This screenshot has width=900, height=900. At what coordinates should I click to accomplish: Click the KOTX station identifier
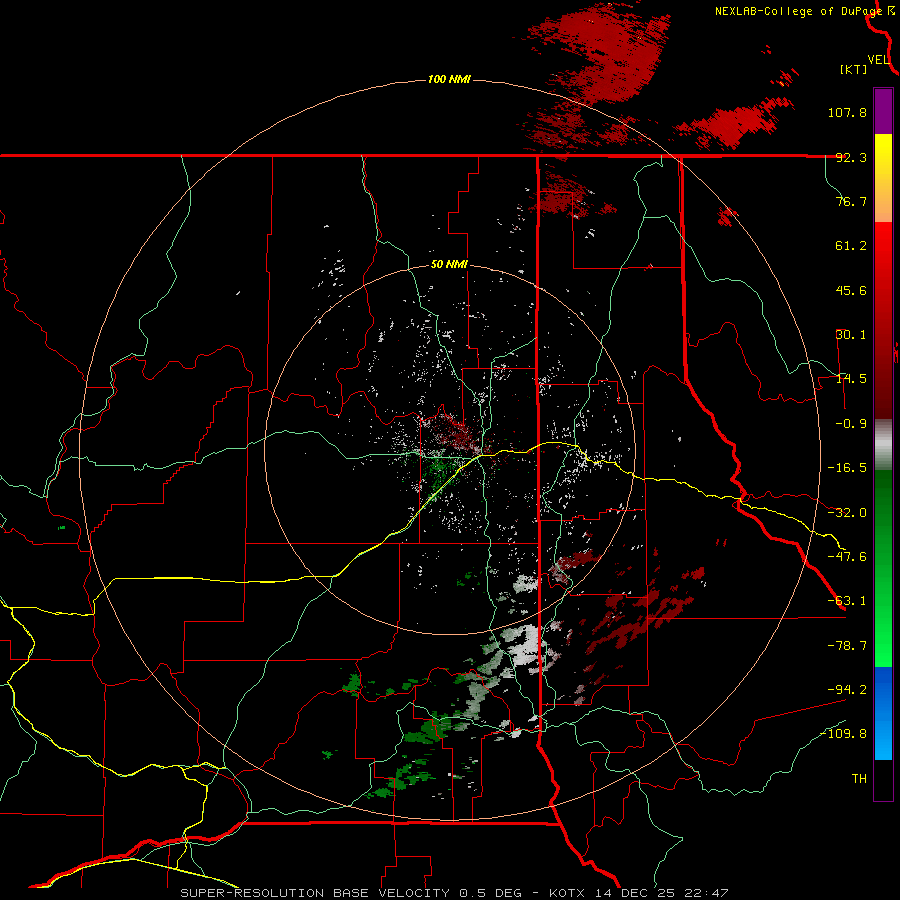tap(567, 893)
